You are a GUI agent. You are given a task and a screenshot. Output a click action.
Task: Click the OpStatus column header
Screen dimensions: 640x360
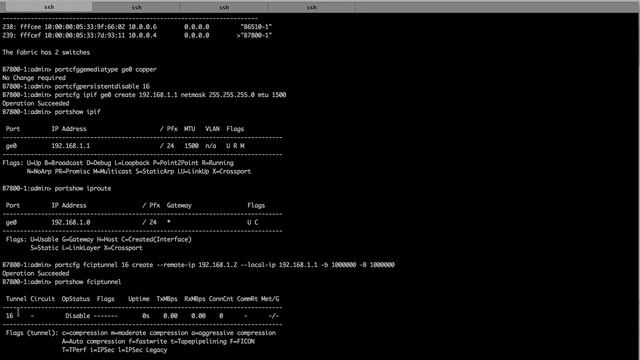click(x=76, y=299)
